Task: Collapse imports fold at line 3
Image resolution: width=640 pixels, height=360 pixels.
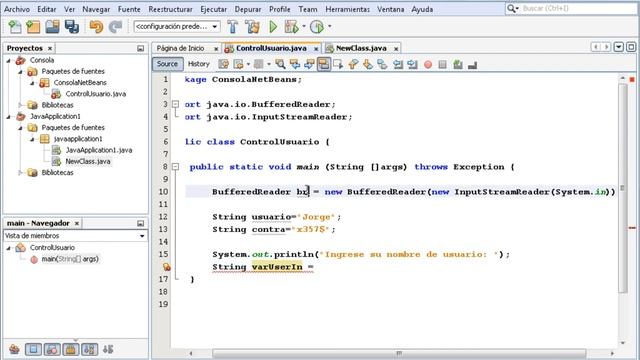Action: coord(176,104)
